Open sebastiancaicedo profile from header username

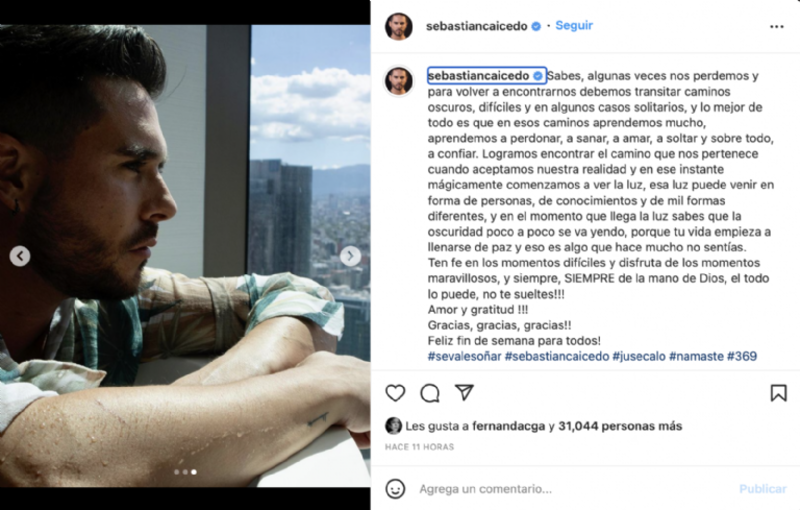(477, 26)
